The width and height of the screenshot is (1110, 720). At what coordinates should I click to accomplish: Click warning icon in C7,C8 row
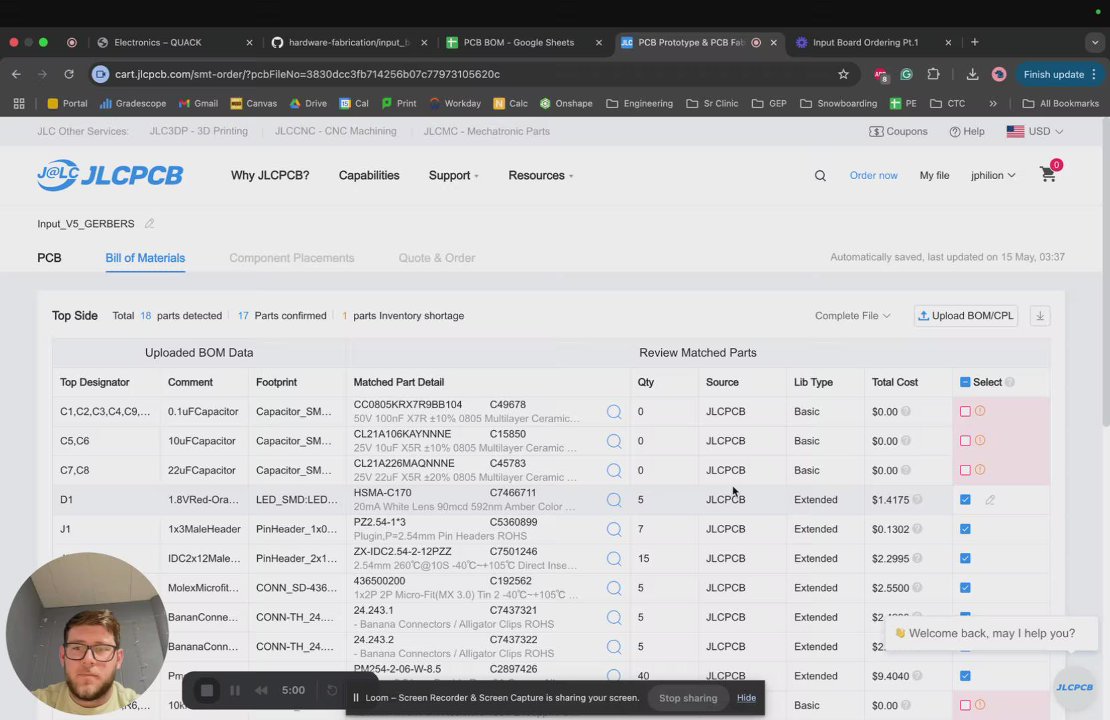(980, 469)
